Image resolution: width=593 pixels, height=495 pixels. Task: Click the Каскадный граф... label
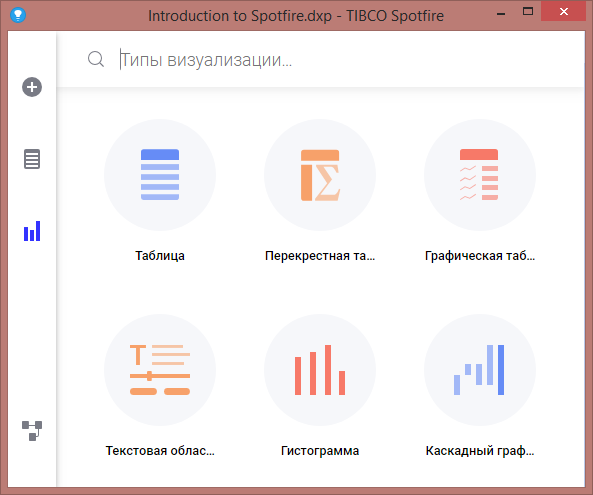[480, 451]
